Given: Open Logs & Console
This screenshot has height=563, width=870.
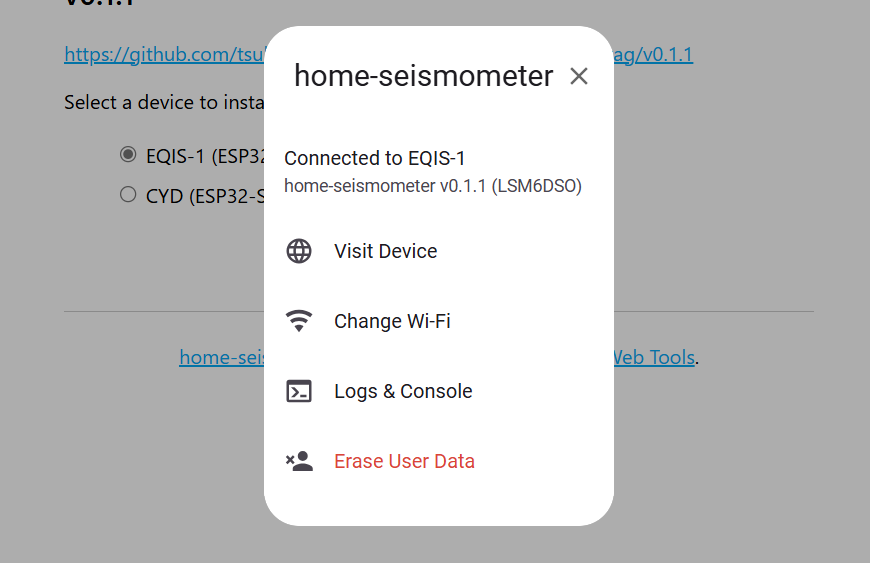Looking at the screenshot, I should [x=403, y=391].
